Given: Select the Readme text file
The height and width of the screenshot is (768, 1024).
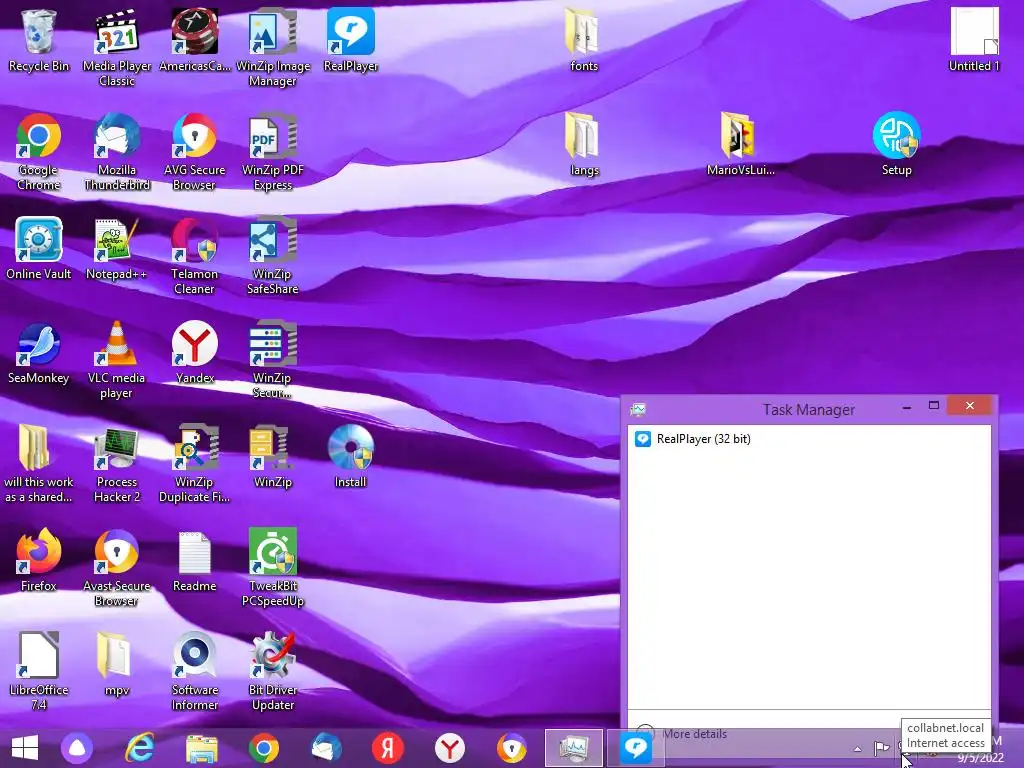Looking at the screenshot, I should pyautogui.click(x=195, y=560).
